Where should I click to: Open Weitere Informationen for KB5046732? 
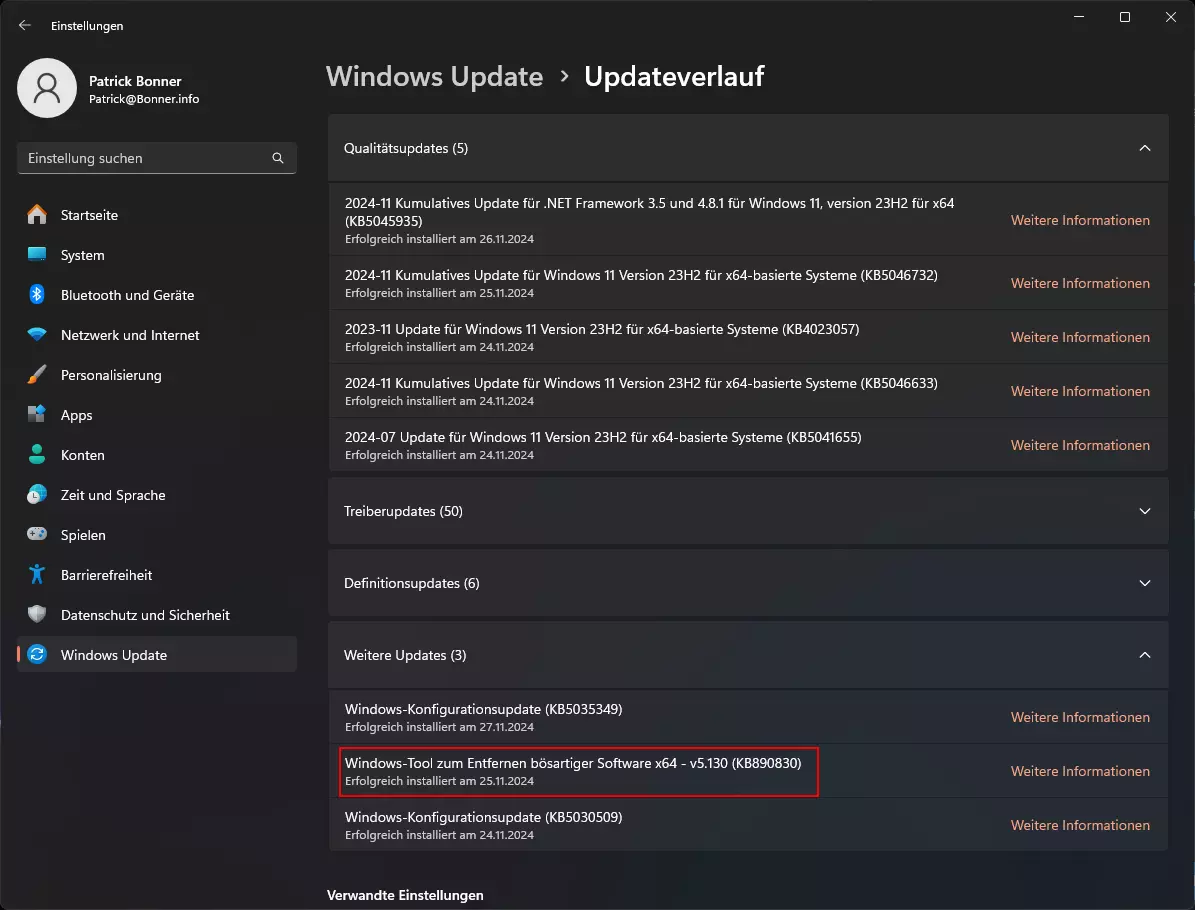pyautogui.click(x=1080, y=283)
